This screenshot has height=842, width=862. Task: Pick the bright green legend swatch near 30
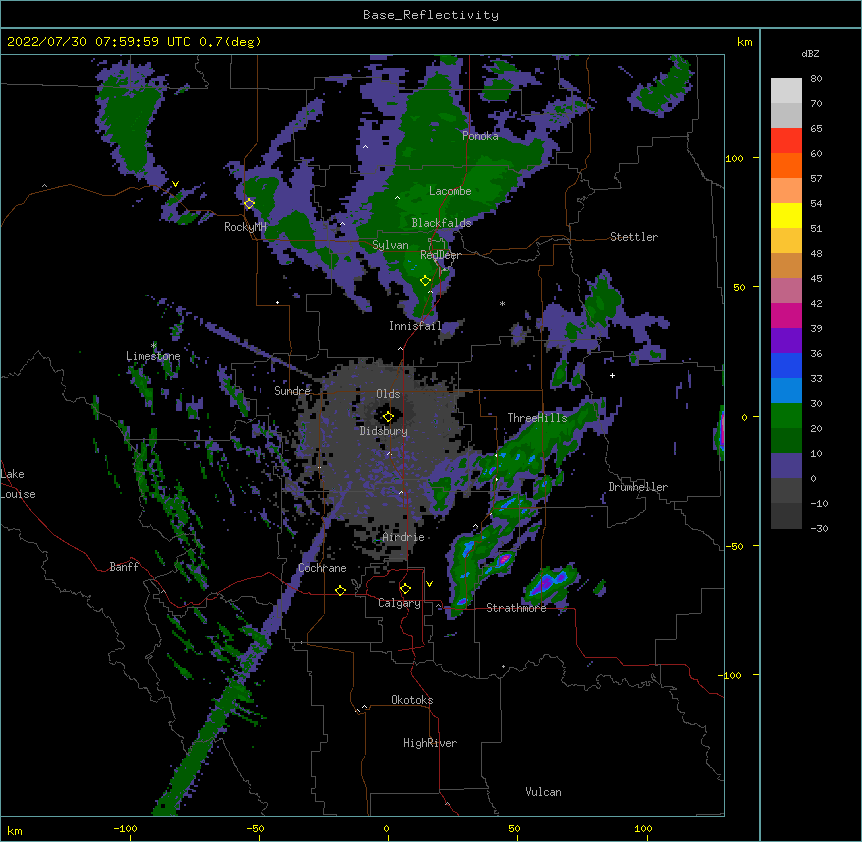(786, 416)
